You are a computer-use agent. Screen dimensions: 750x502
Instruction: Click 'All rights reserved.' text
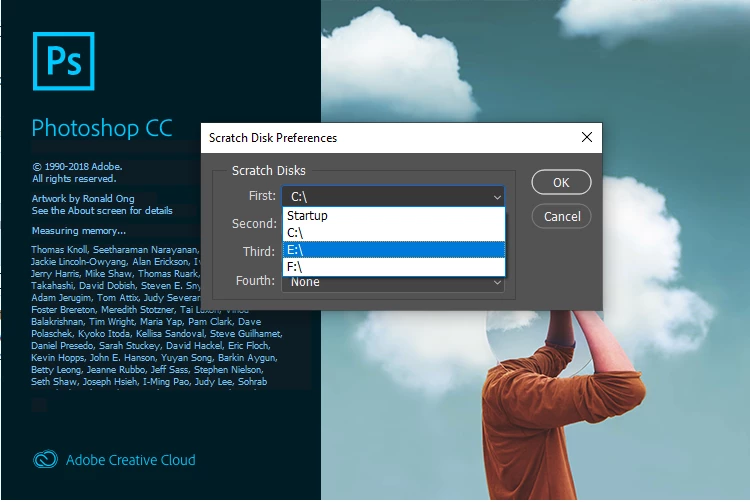[74, 178]
